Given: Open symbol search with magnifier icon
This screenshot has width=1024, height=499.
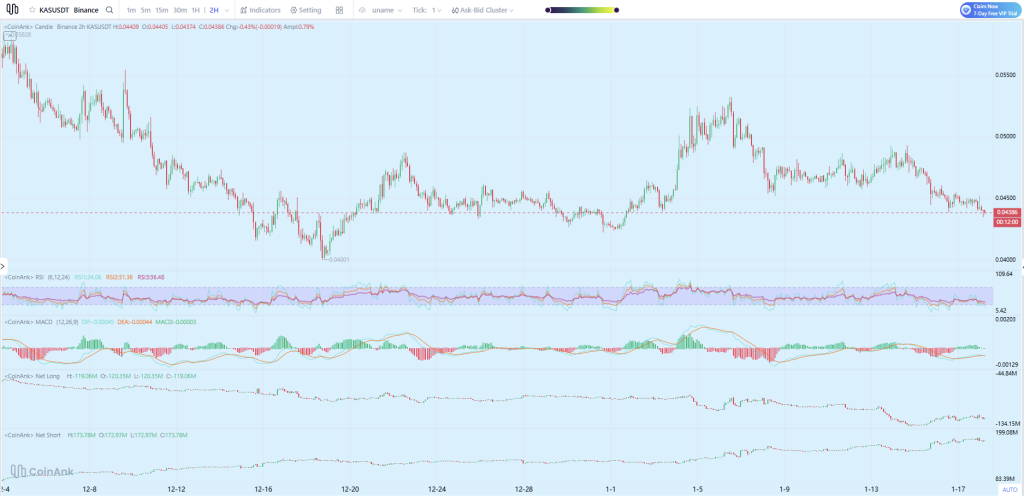Looking at the screenshot, I should [108, 10].
